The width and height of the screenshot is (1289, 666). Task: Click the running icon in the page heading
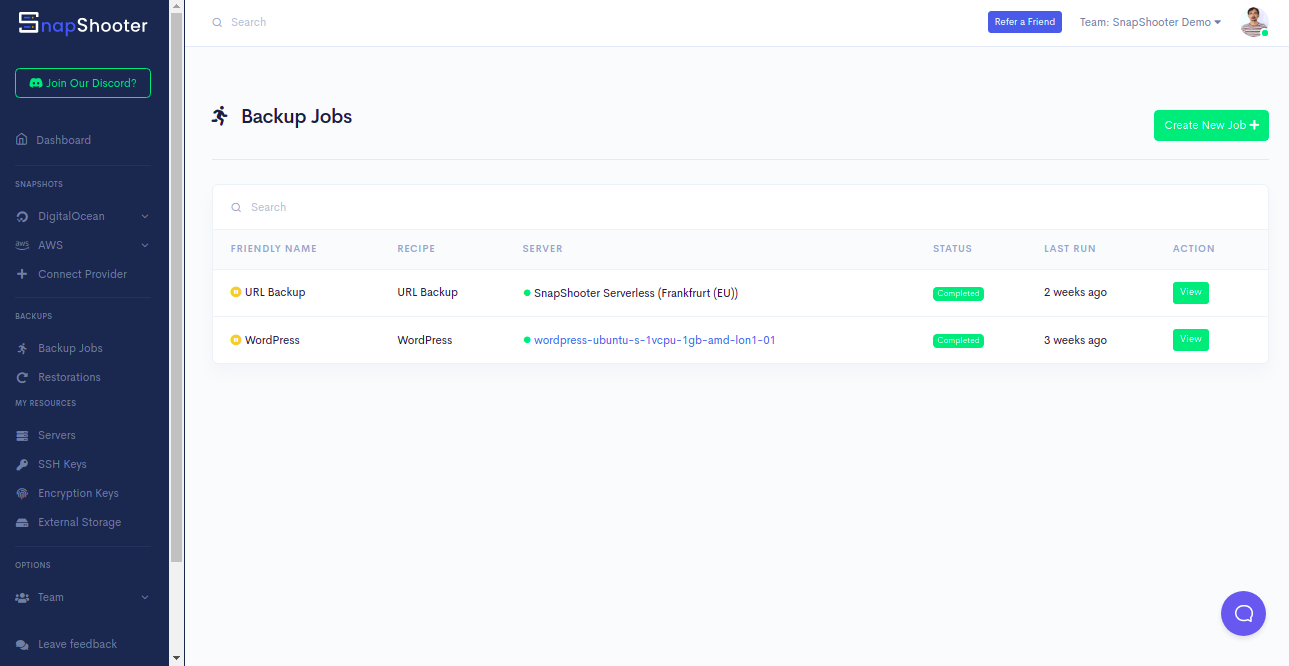click(220, 116)
